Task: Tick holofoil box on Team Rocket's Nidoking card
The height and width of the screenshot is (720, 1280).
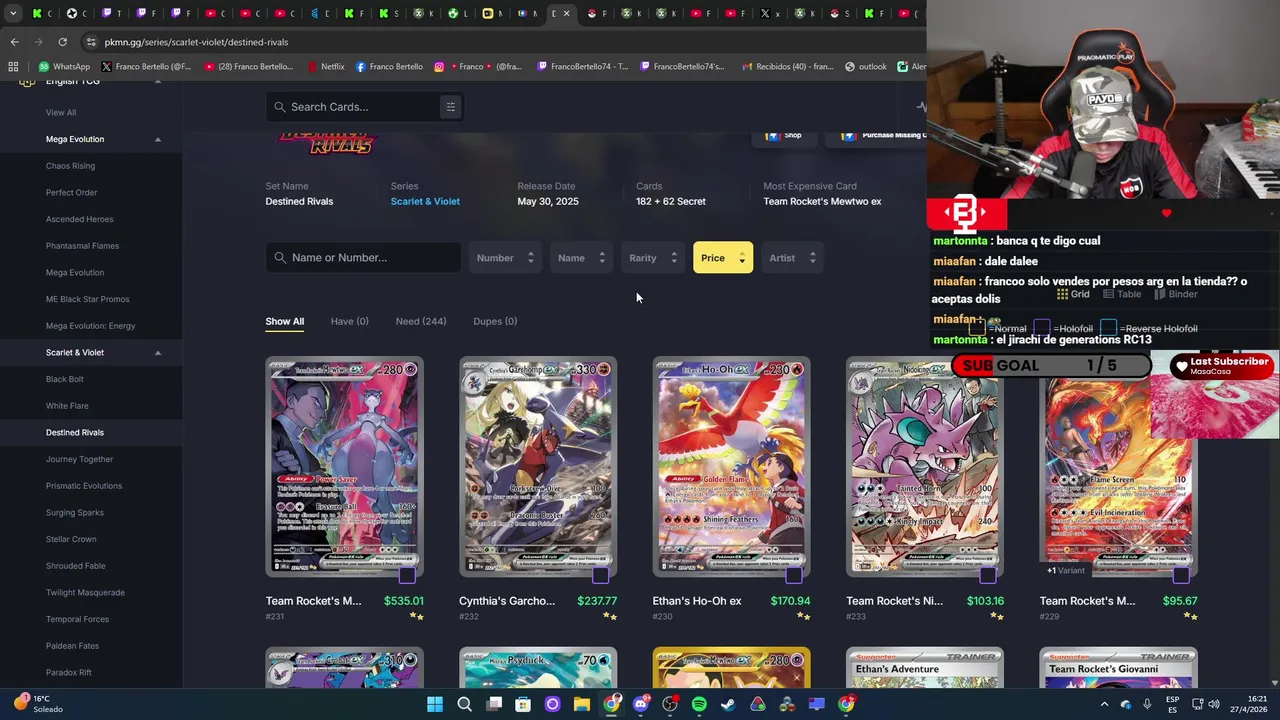Action: click(987, 575)
